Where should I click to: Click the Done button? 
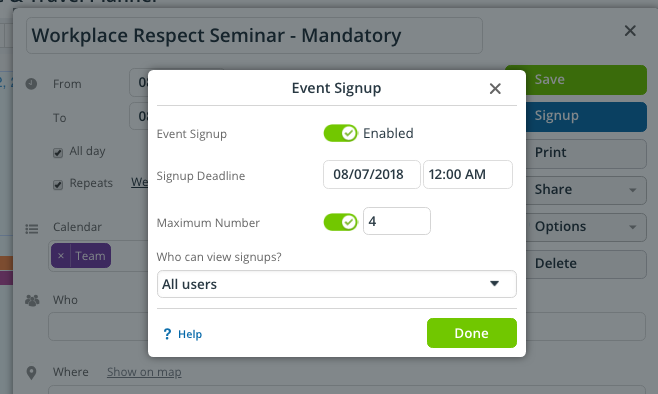[x=472, y=333]
